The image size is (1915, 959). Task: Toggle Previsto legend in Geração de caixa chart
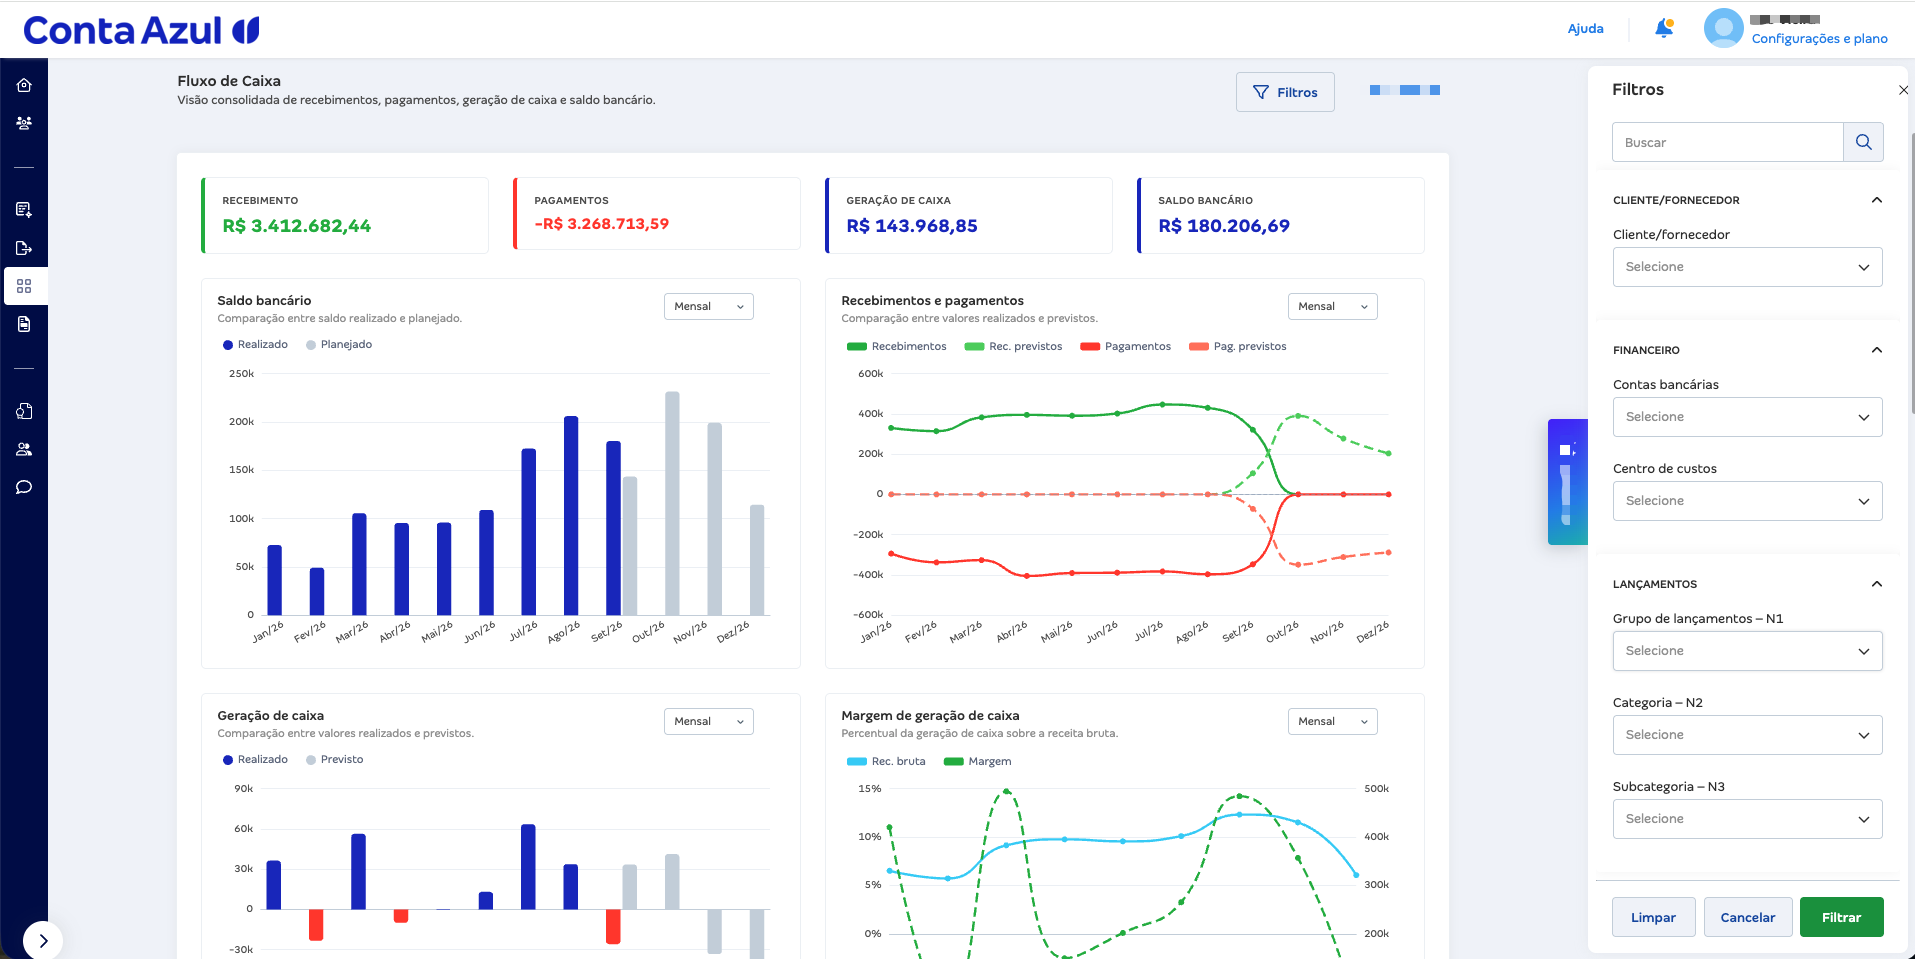click(334, 760)
